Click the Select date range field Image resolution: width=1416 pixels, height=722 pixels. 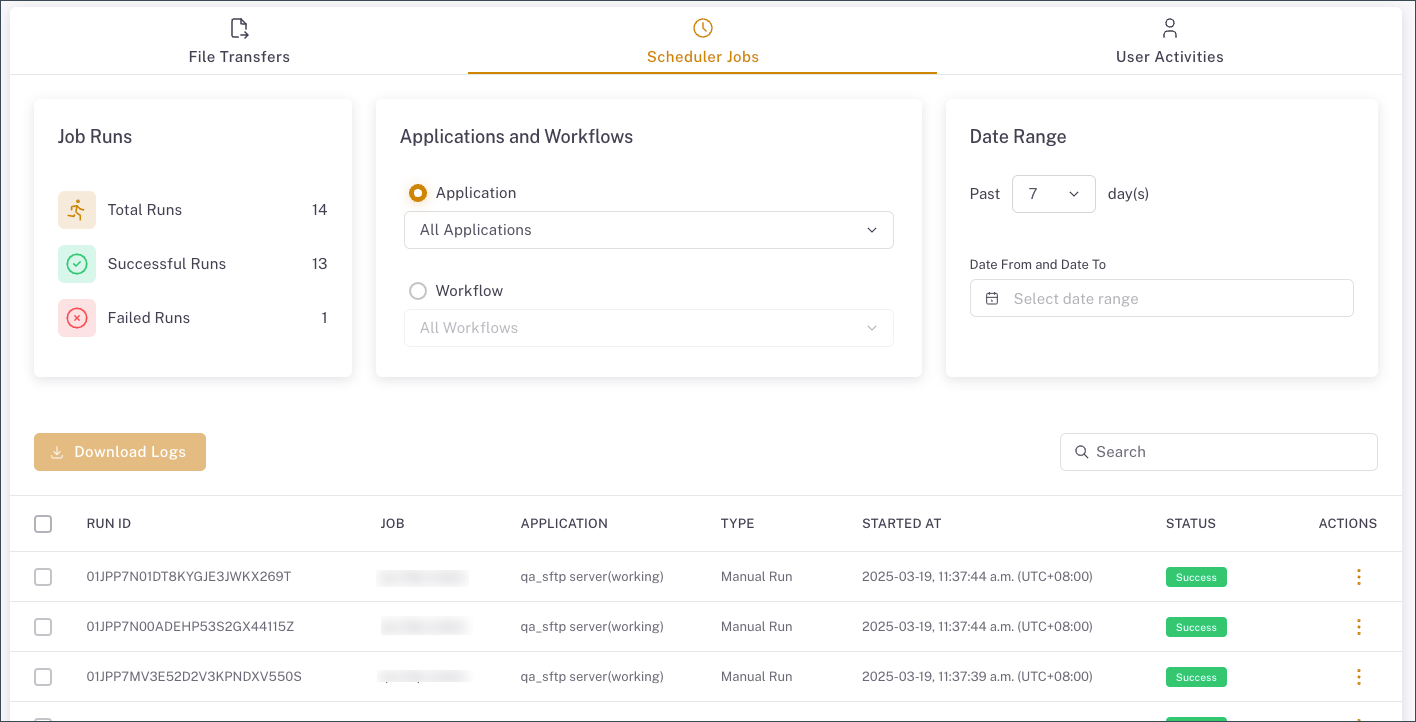click(x=1162, y=299)
